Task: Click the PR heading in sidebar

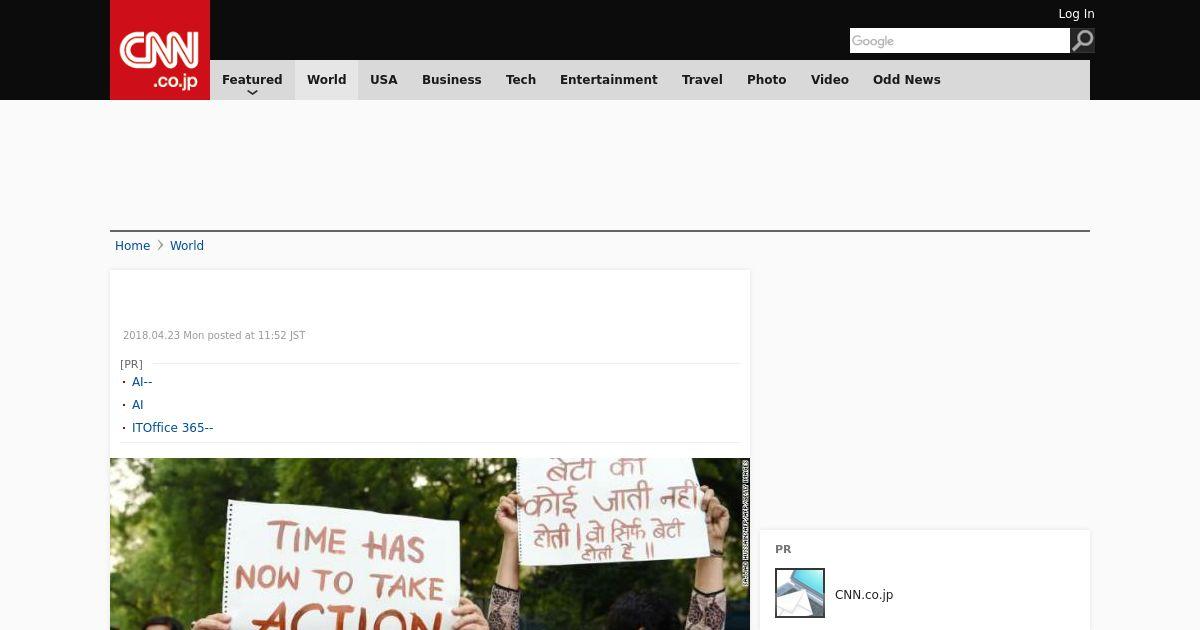Action: point(783,549)
